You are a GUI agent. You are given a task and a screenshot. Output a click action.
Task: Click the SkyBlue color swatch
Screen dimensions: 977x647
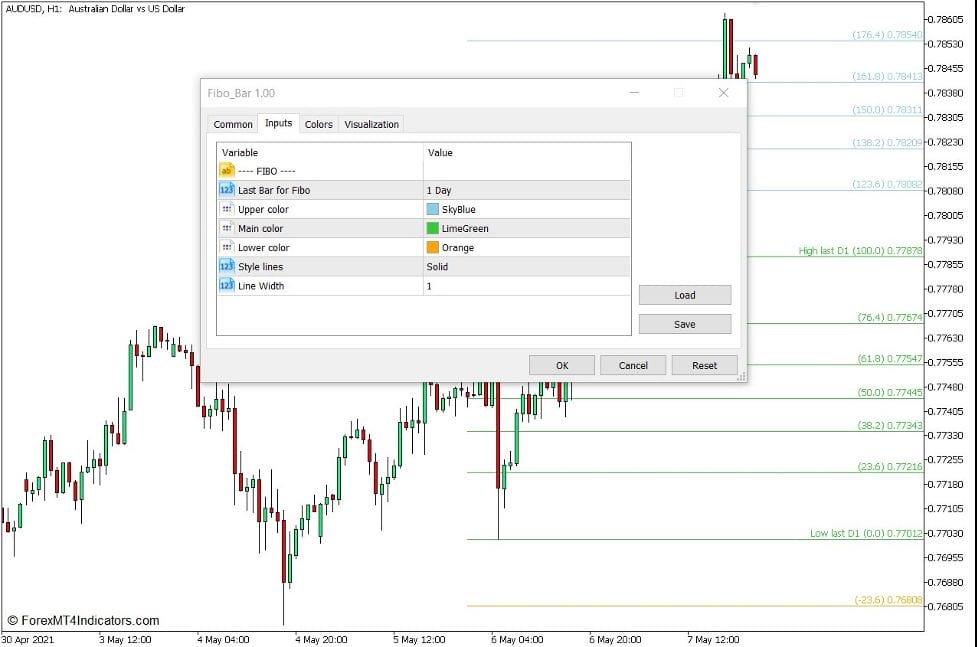[x=433, y=210]
